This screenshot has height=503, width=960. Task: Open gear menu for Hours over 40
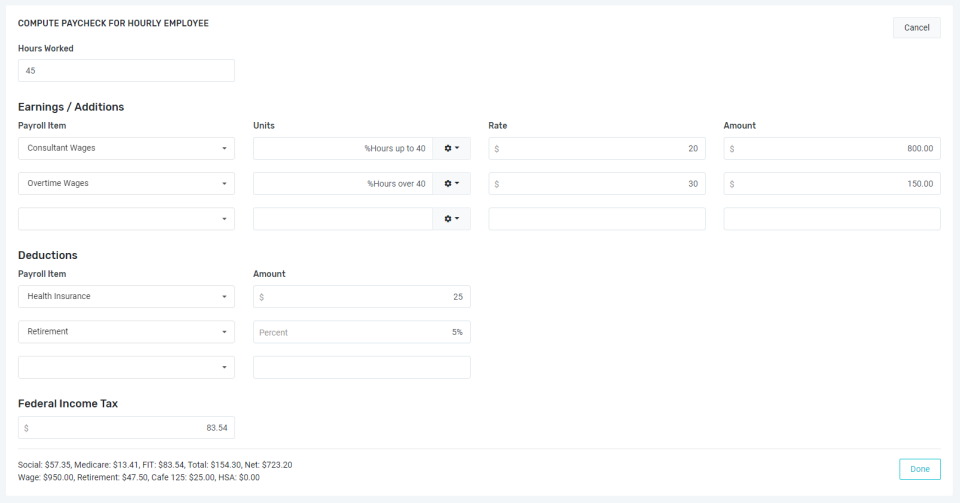[x=451, y=183]
